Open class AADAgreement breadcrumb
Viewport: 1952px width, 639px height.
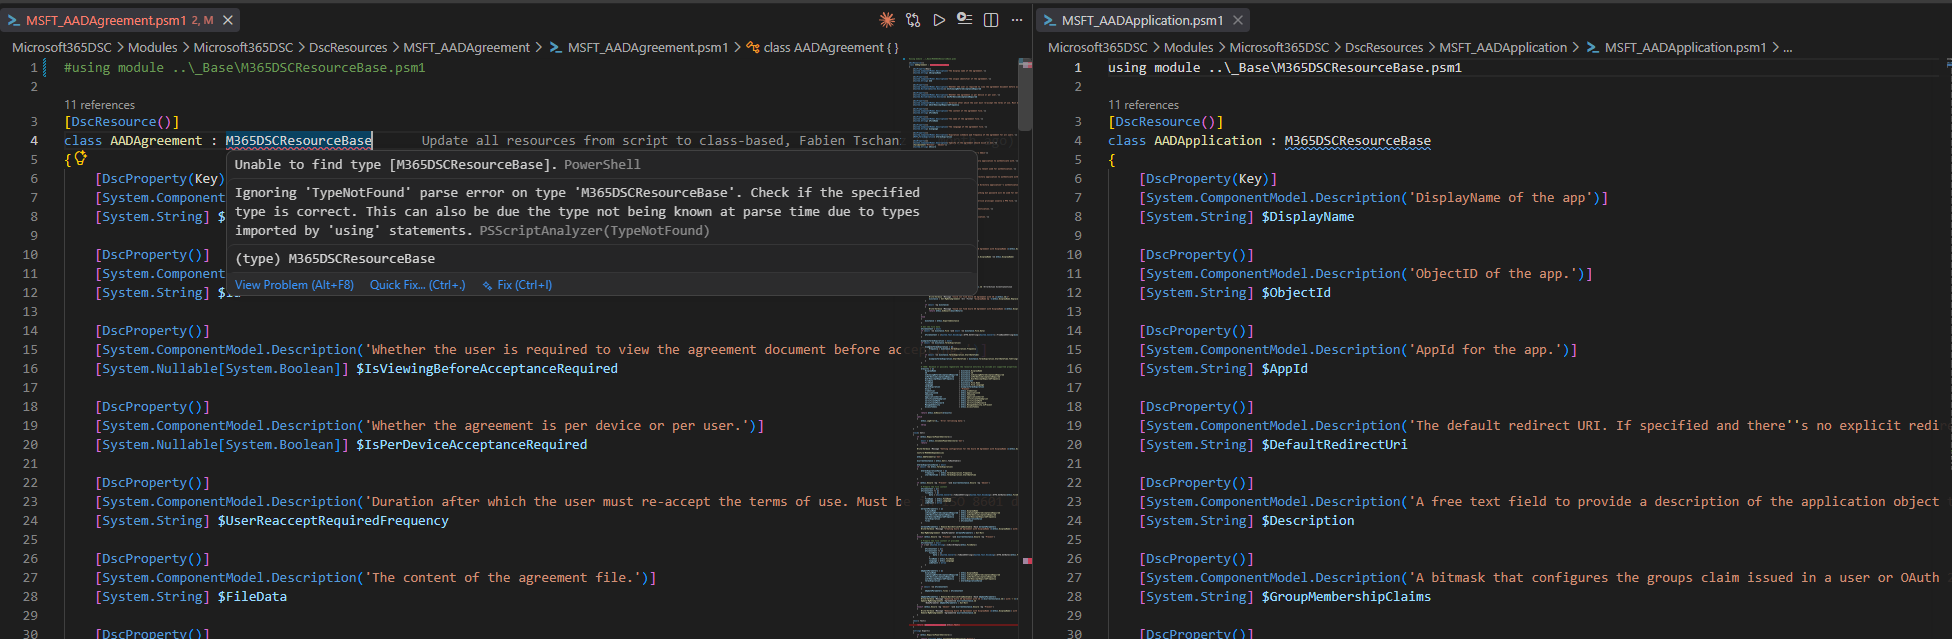pos(822,47)
